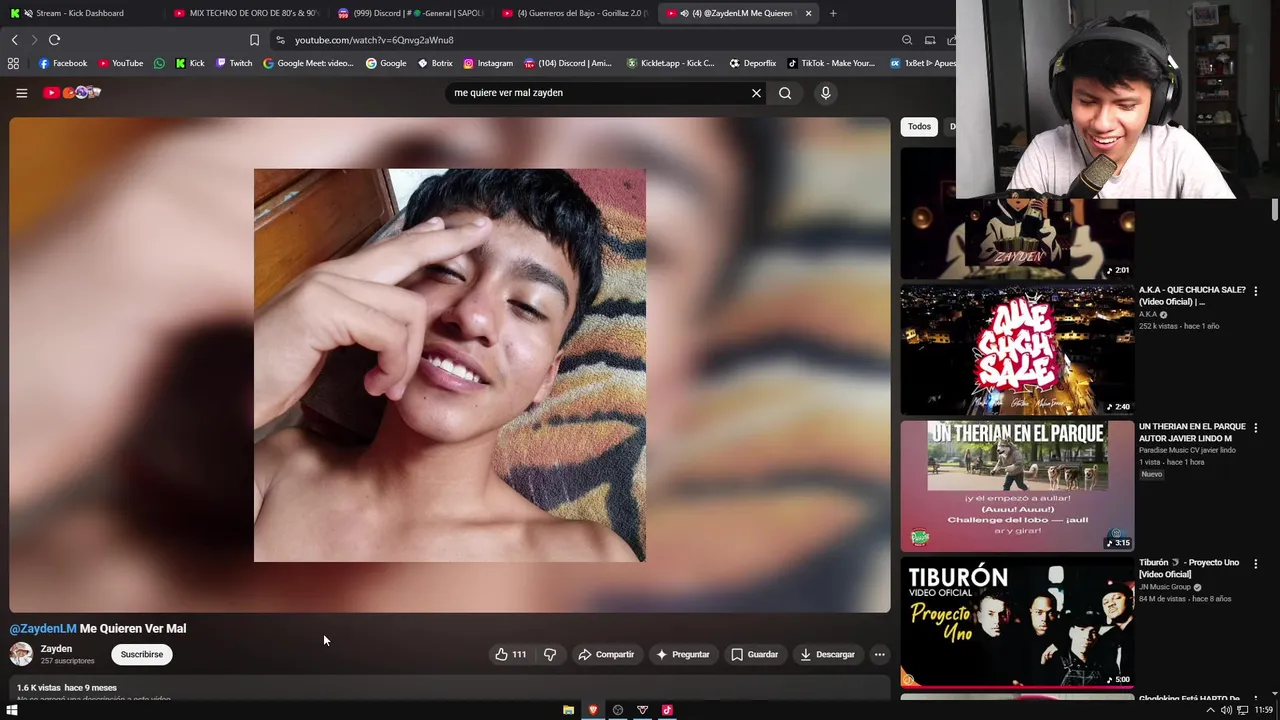1280x720 pixels.
Task: Like the video with thumbs up
Action: point(510,654)
